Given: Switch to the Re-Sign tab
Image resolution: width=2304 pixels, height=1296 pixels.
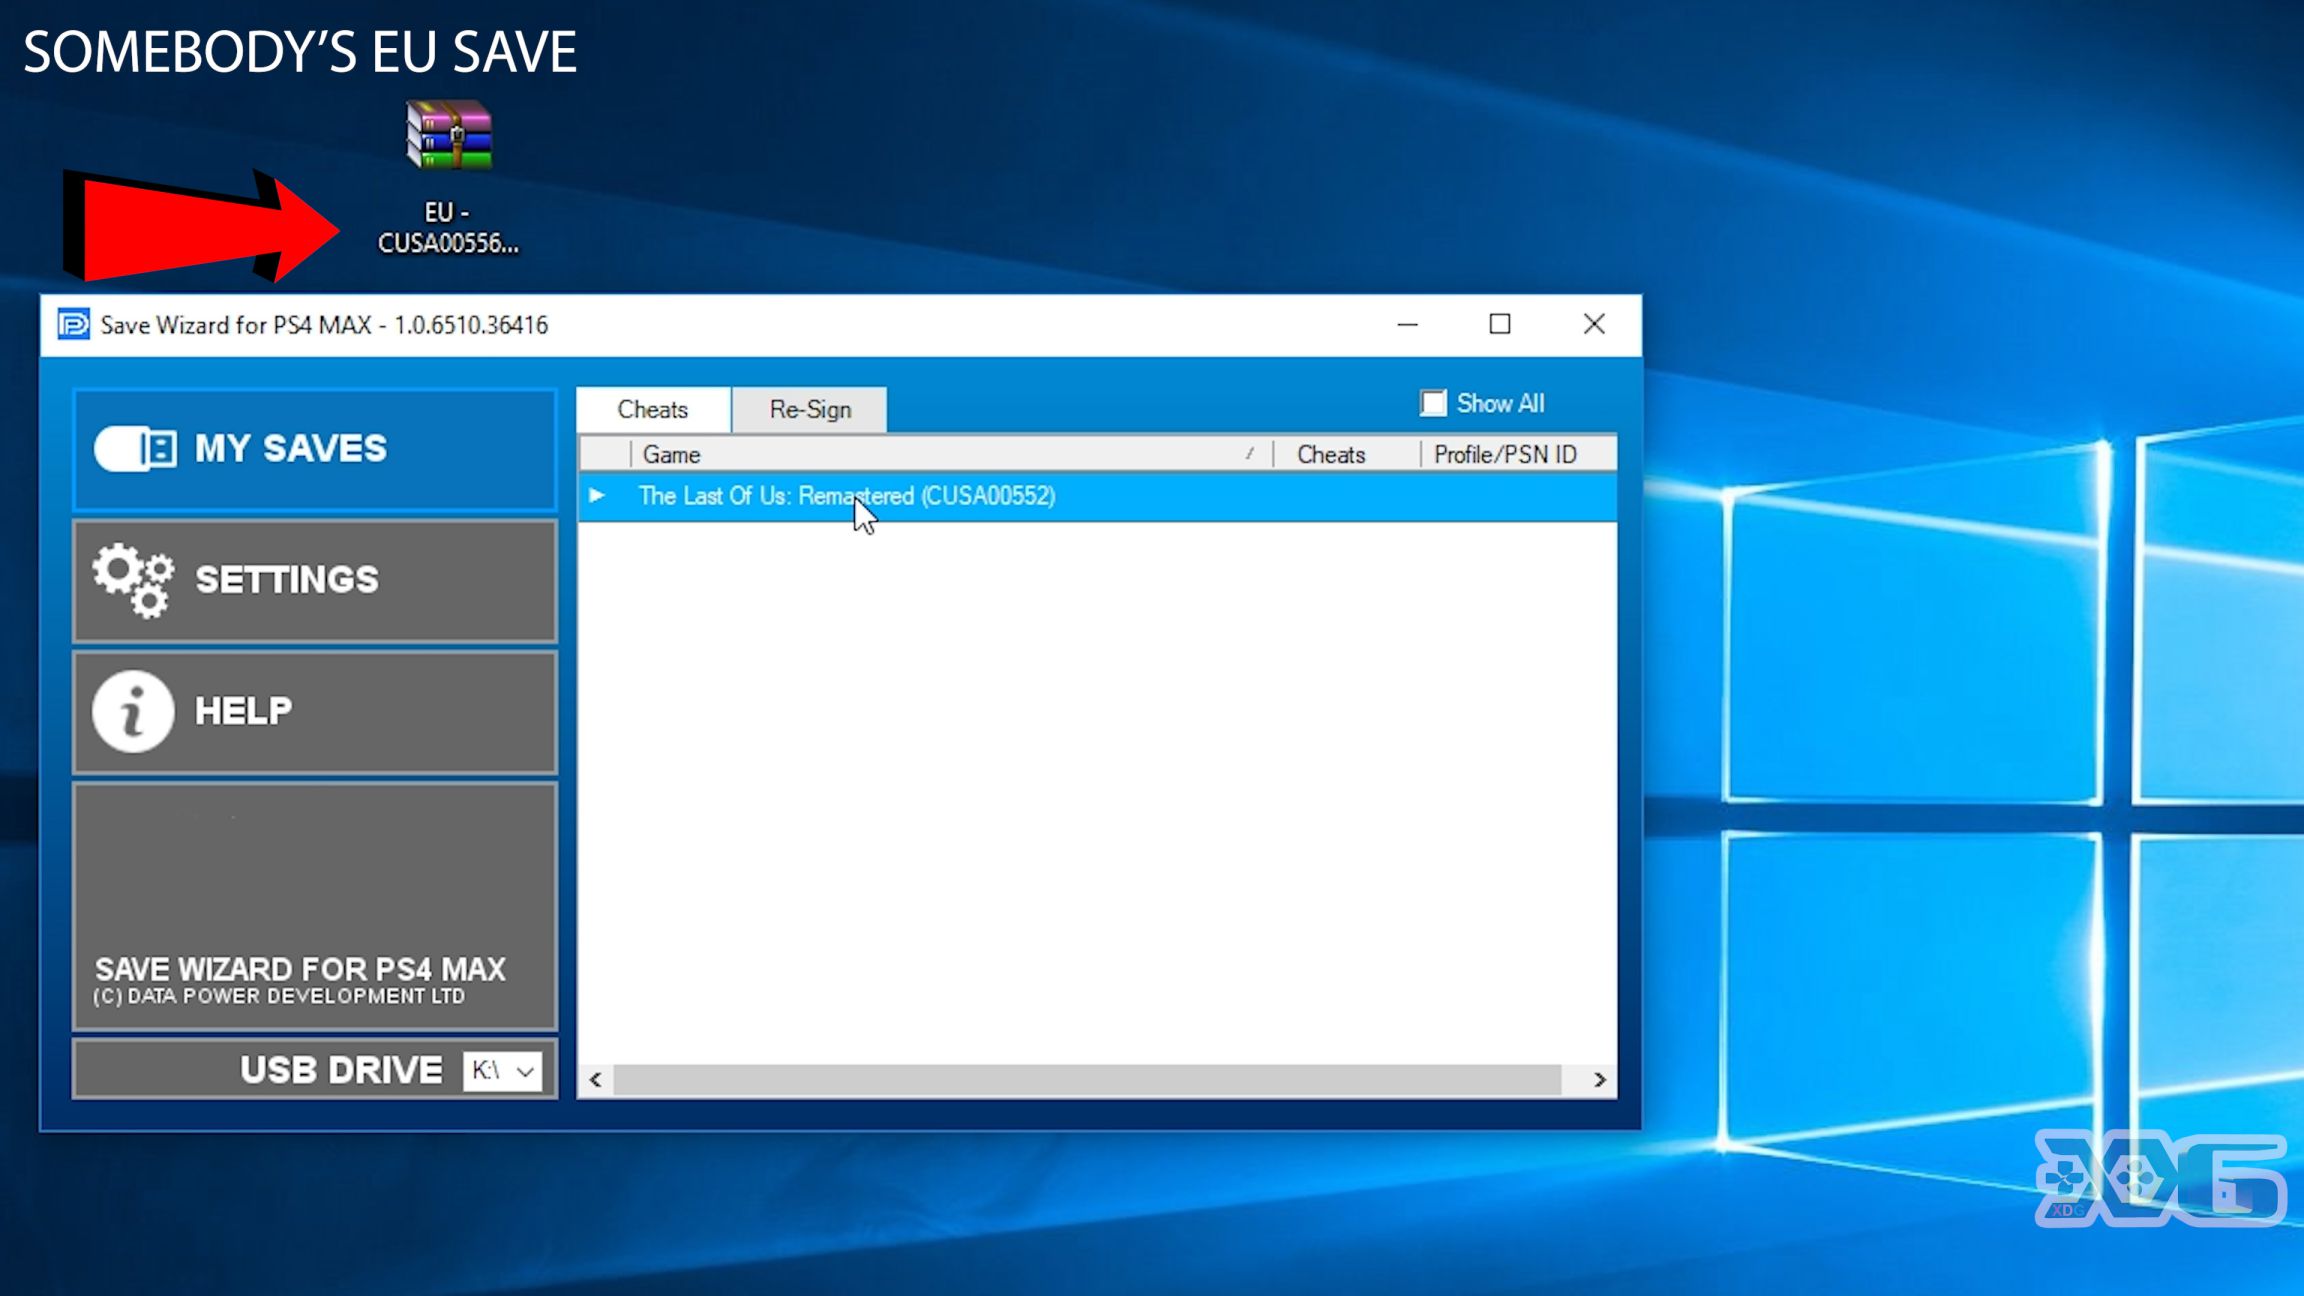Looking at the screenshot, I should click(x=809, y=408).
